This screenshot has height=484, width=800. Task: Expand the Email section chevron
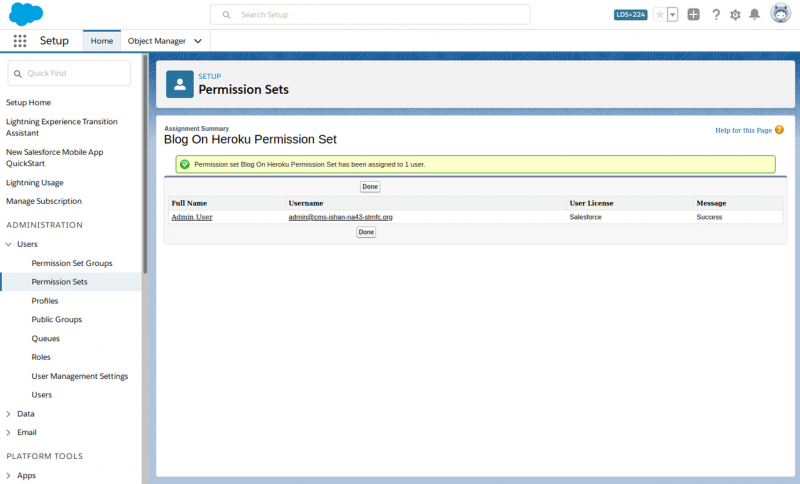[x=8, y=432]
